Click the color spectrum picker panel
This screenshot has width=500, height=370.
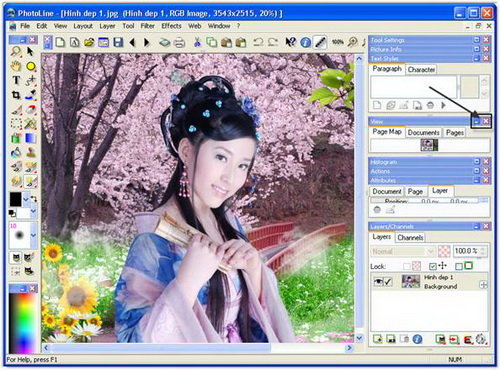pyautogui.click(x=23, y=323)
